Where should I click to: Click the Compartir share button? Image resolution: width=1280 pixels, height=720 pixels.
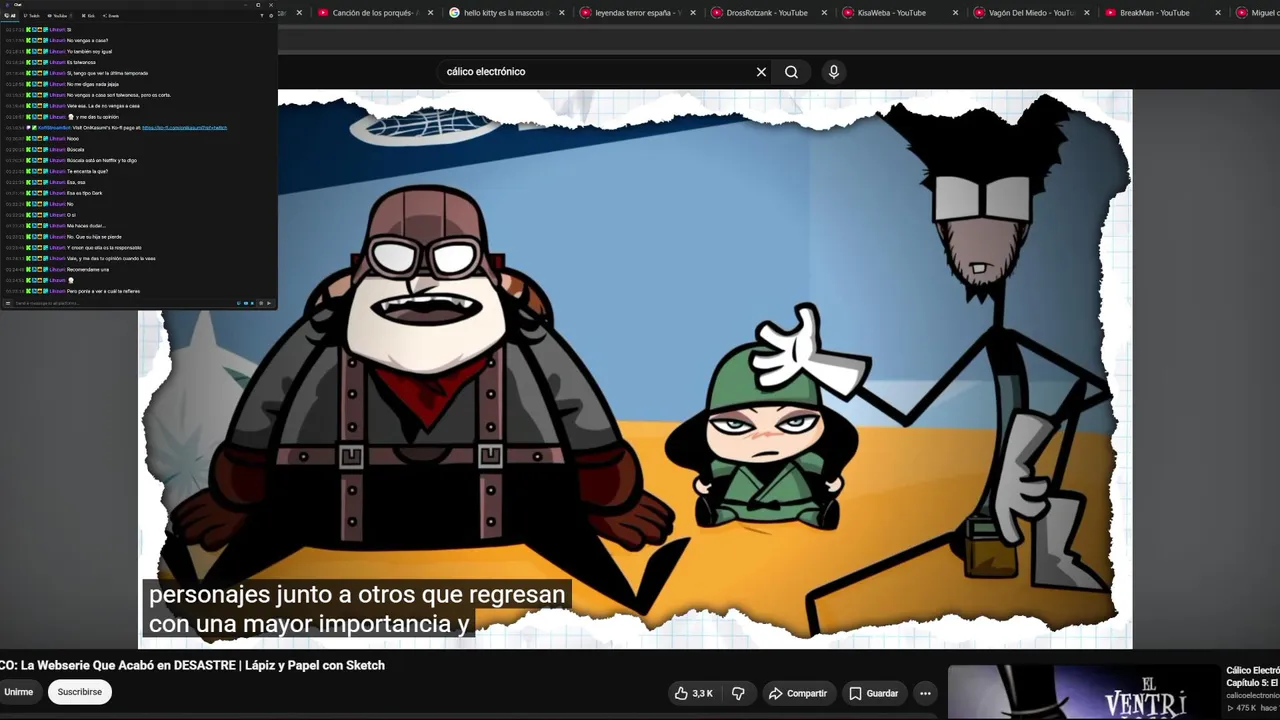[x=797, y=693]
